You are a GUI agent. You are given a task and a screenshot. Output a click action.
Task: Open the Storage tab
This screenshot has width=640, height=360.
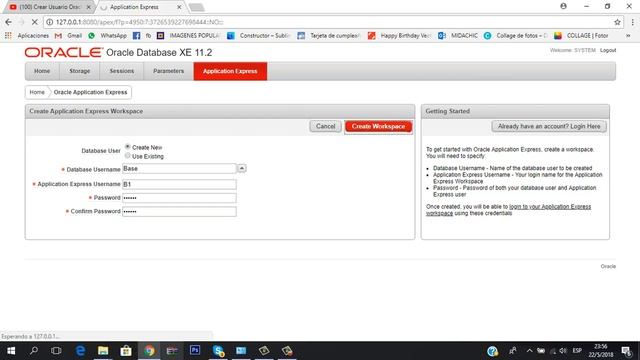[x=80, y=71]
